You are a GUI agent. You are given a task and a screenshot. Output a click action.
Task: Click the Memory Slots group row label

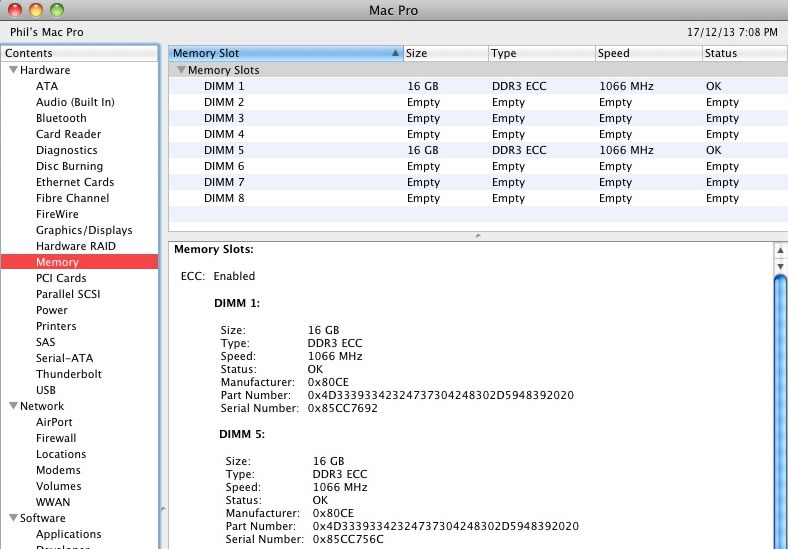tap(224, 70)
